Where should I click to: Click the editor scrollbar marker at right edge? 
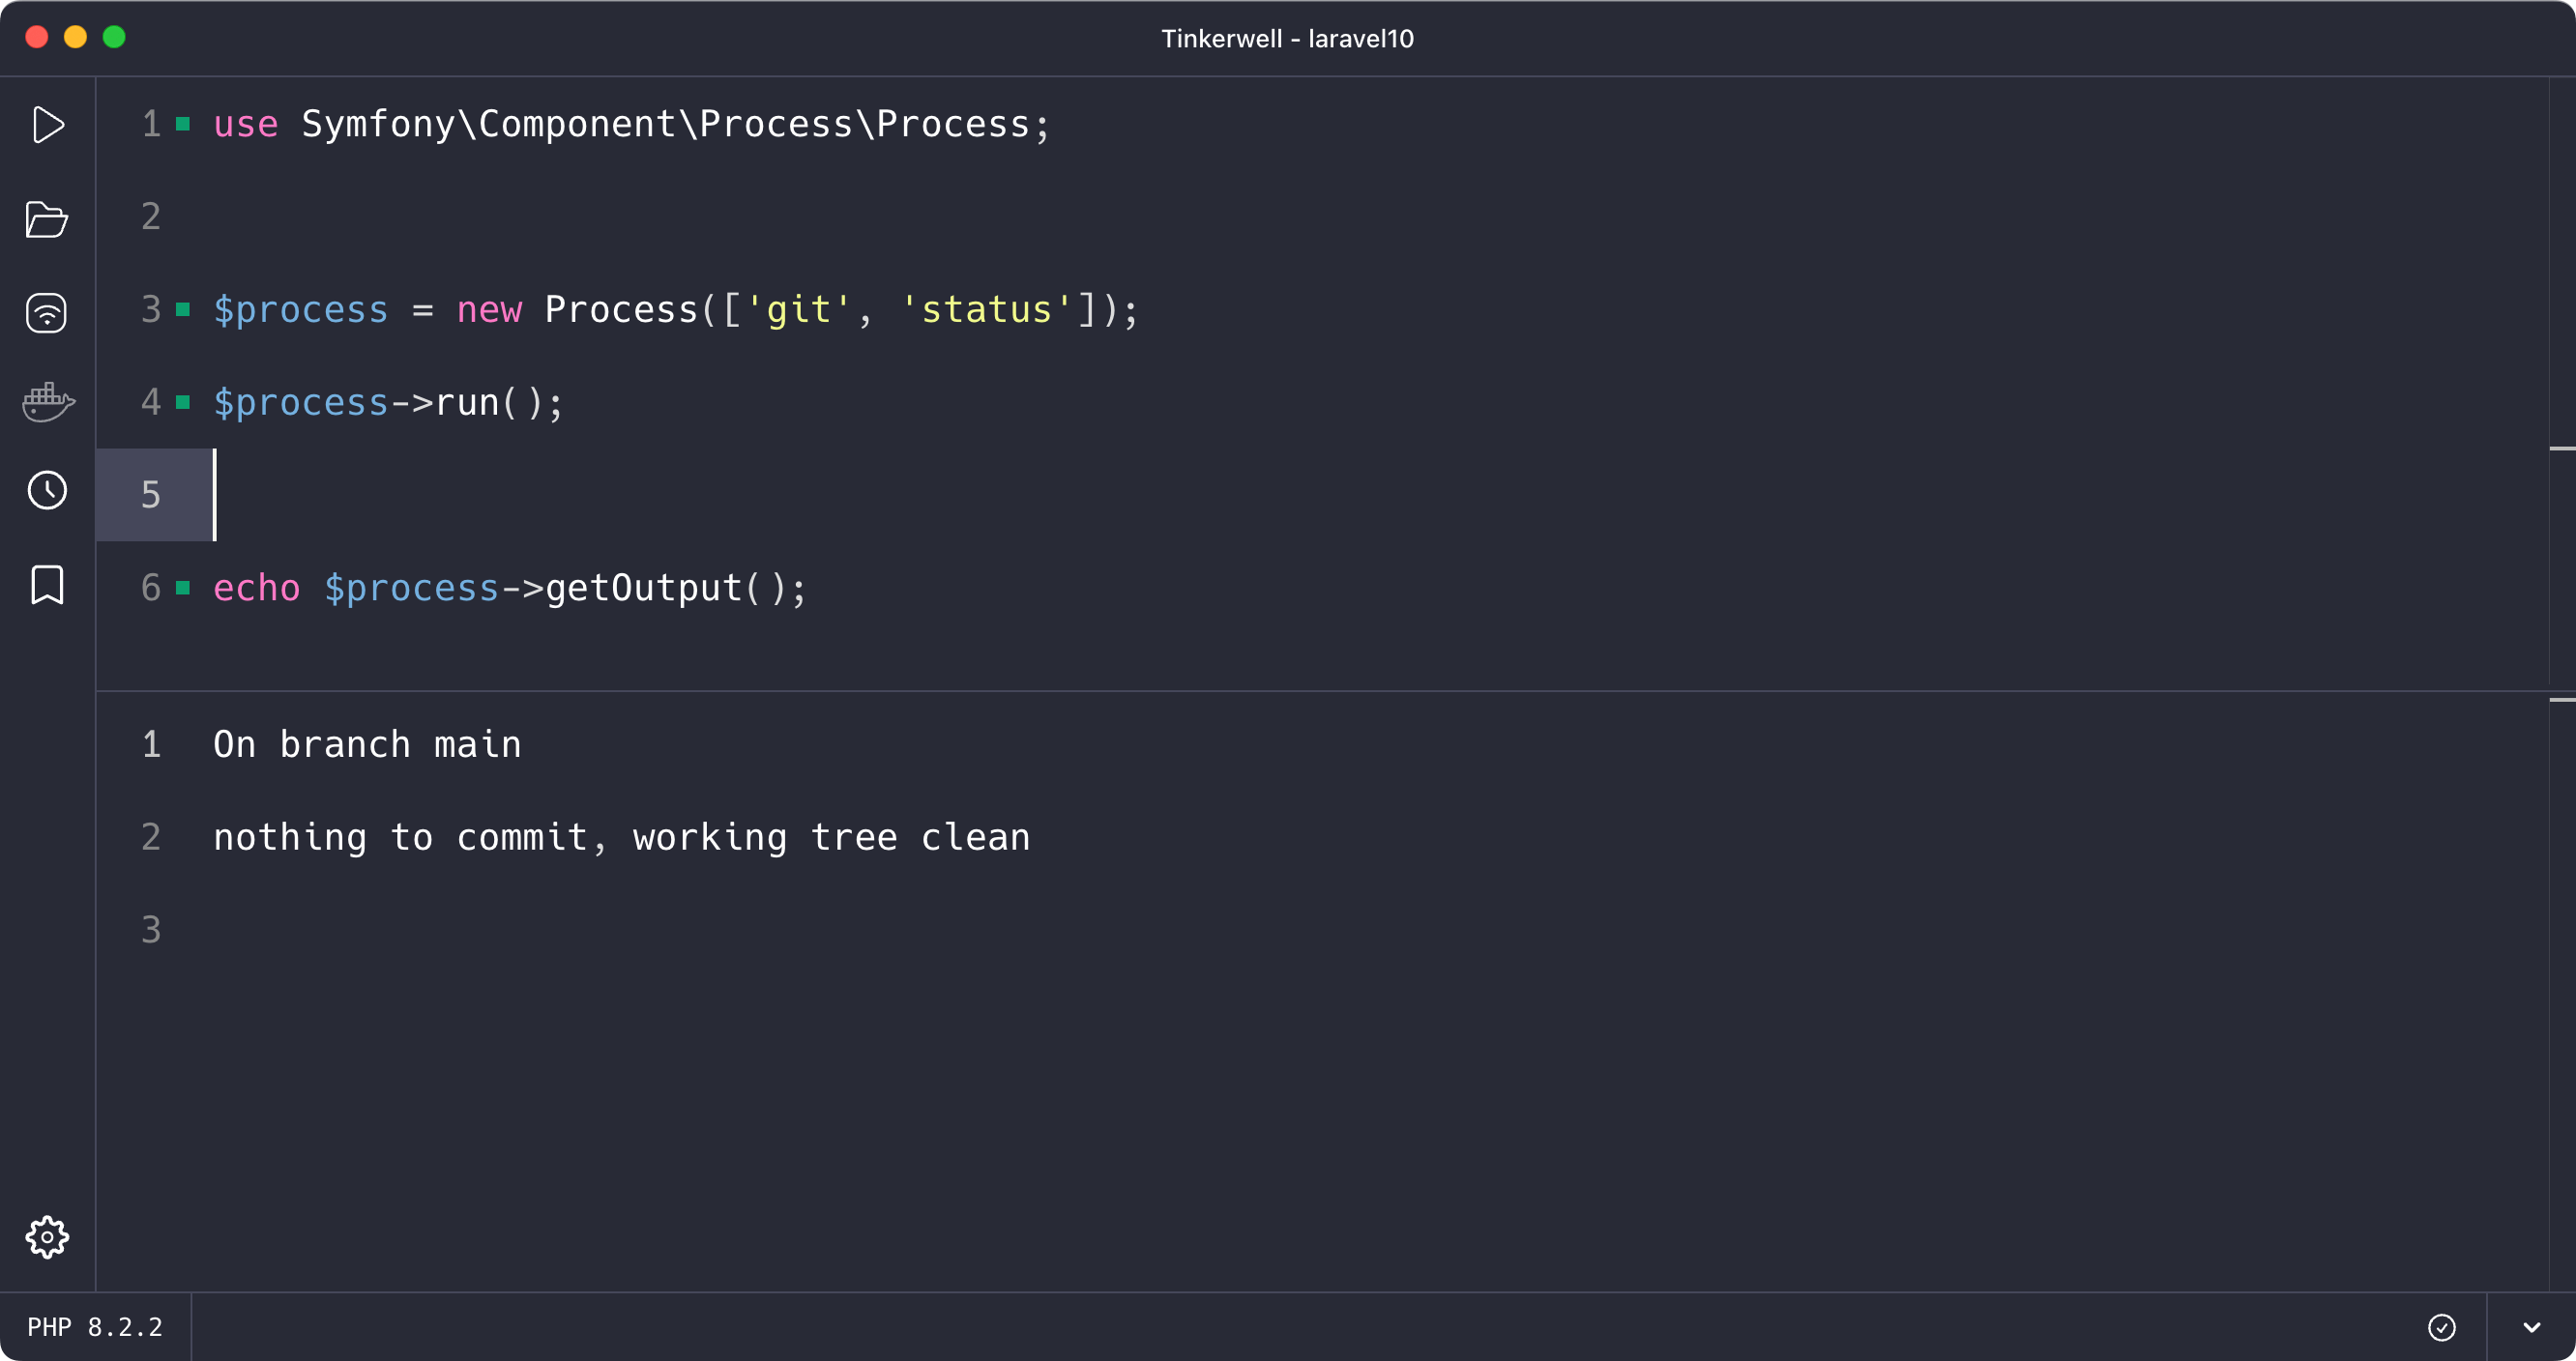point(2562,448)
